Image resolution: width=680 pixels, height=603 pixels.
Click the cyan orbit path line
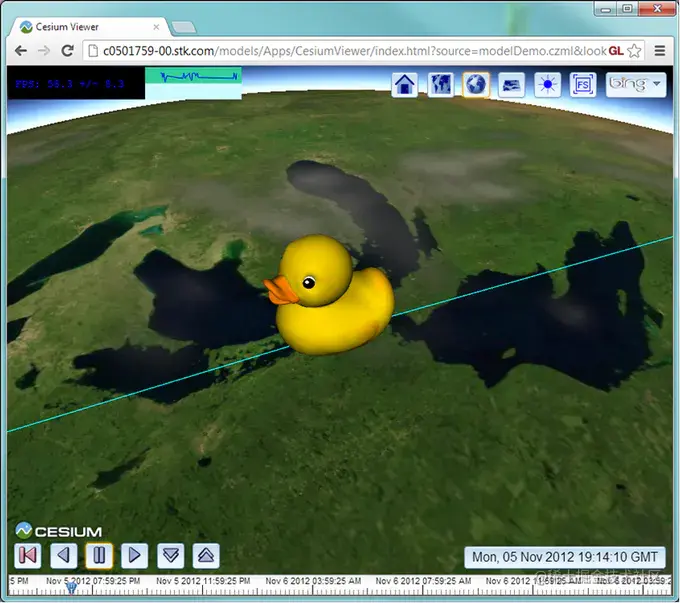[x=532, y=276]
